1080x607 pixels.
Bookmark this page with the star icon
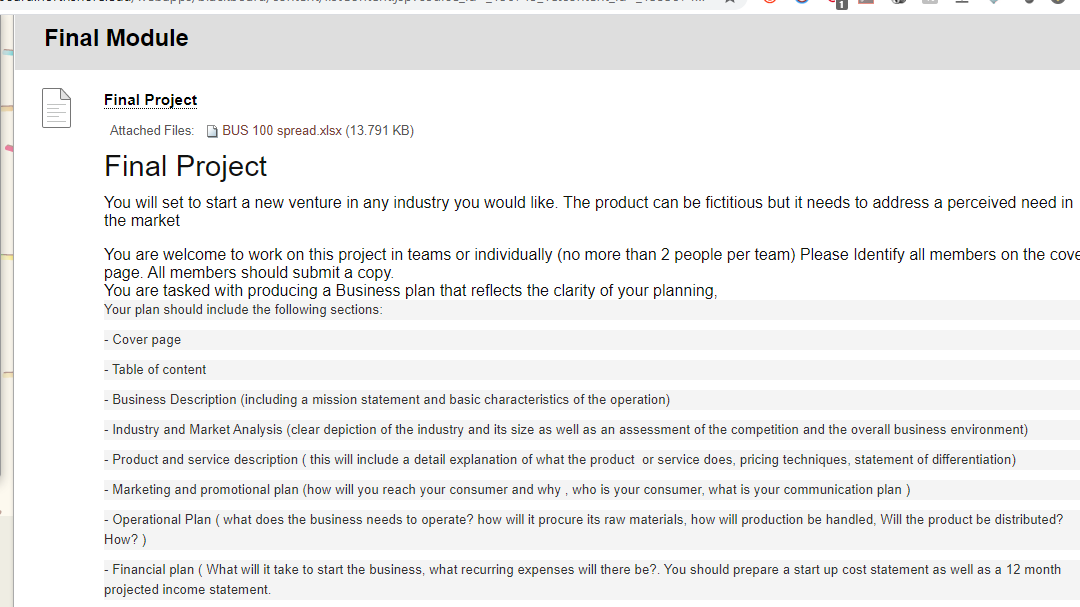pyautogui.click(x=731, y=2)
